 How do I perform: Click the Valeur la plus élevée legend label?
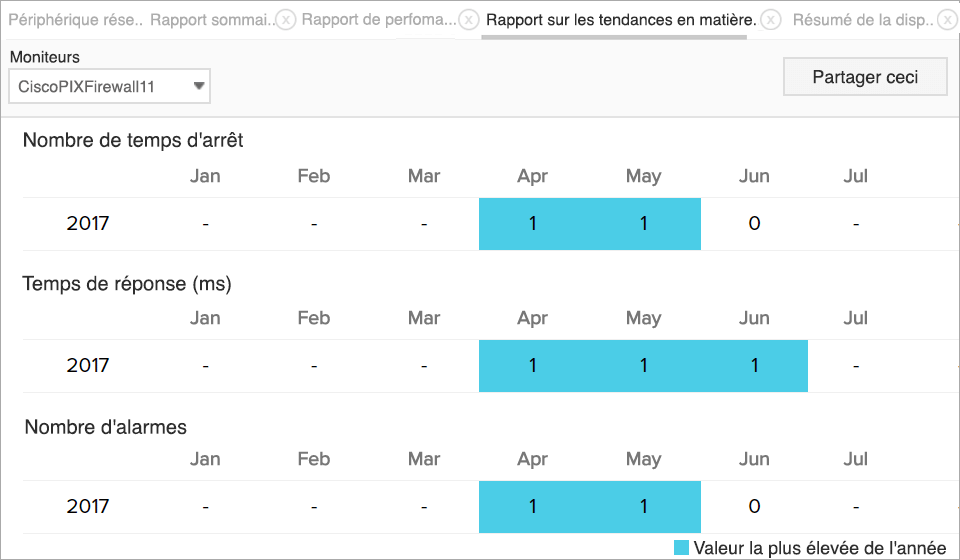click(x=819, y=547)
